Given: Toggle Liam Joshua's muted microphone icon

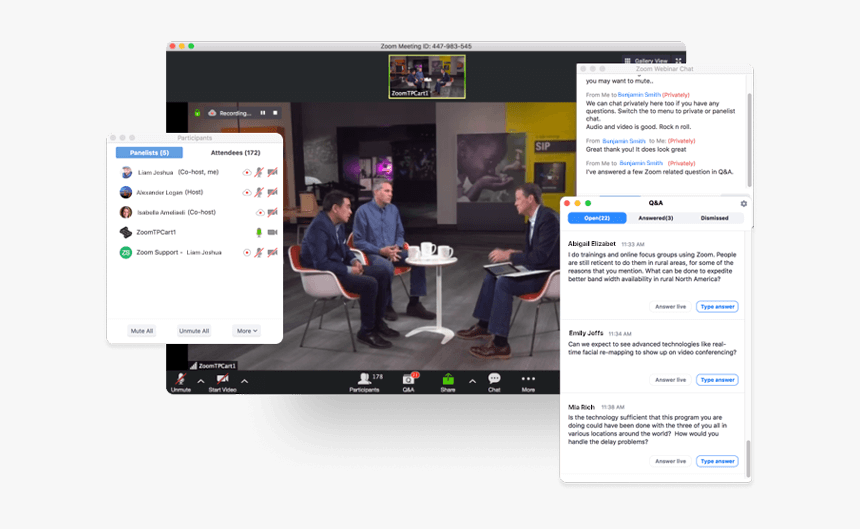Looking at the screenshot, I should tap(259, 172).
